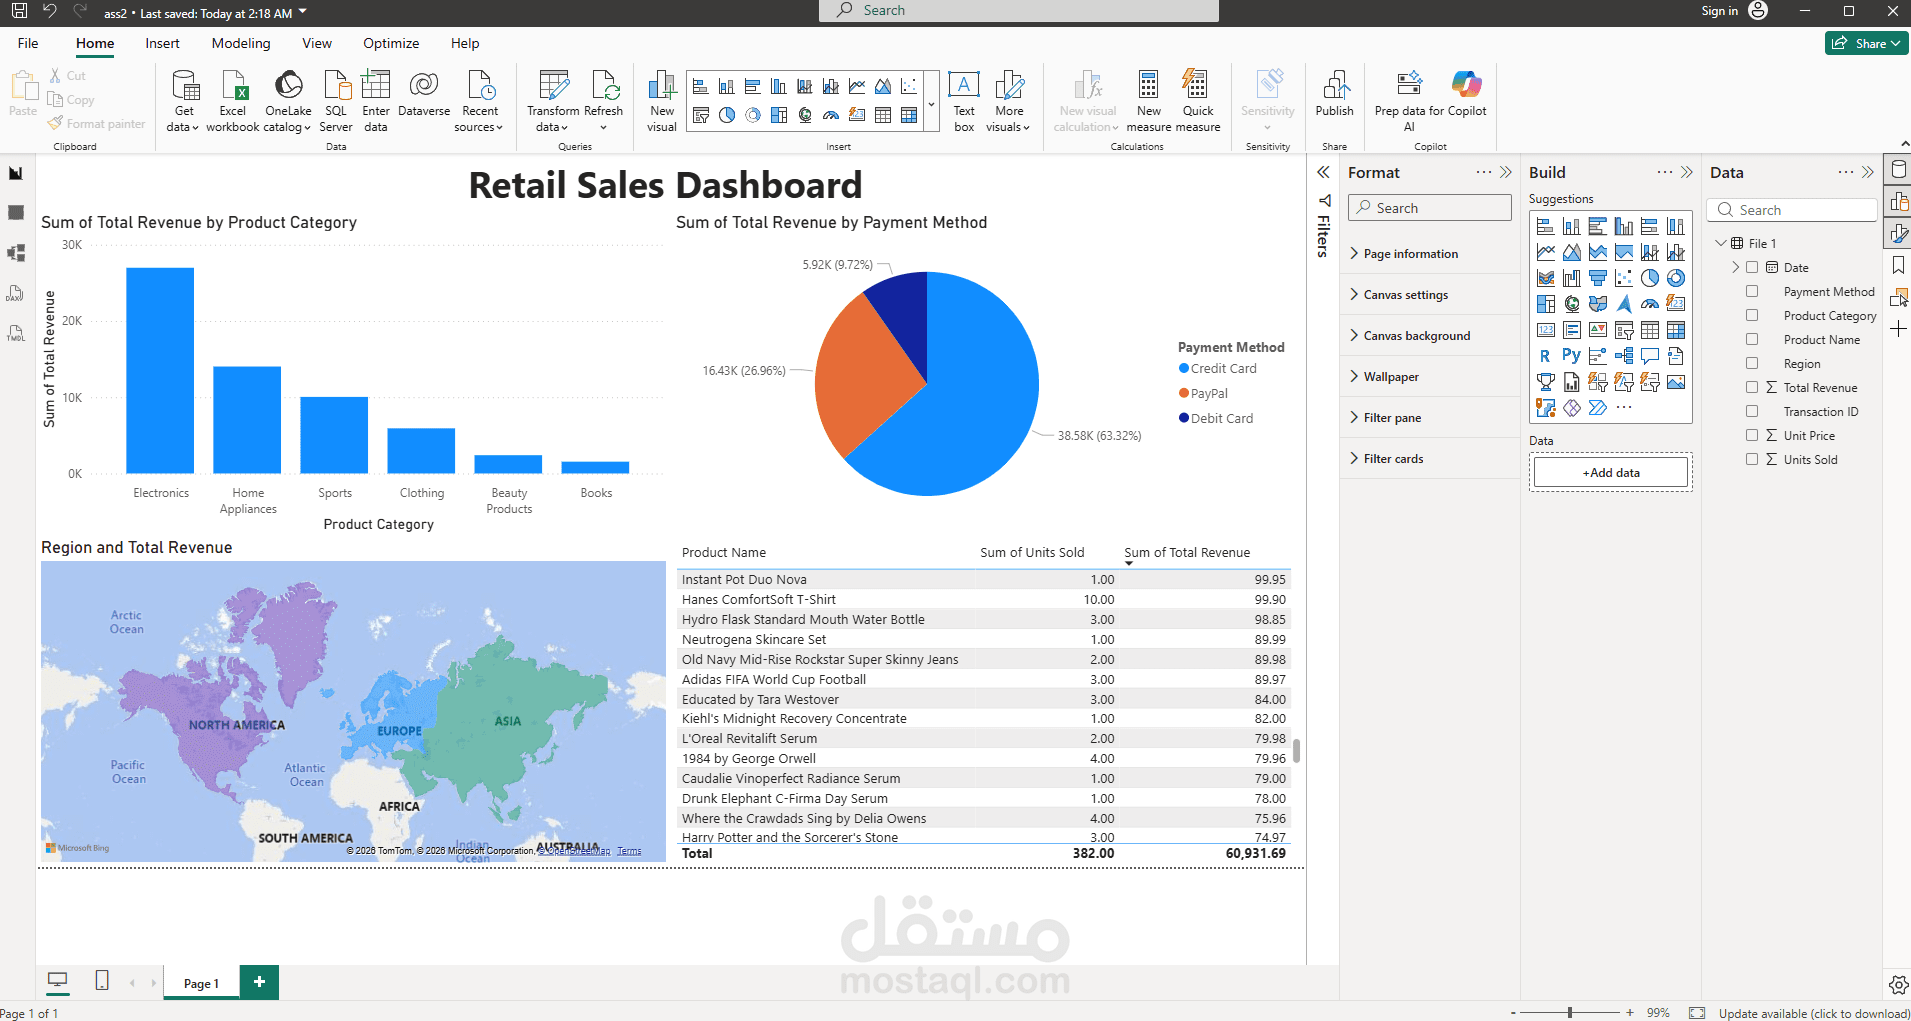Select funnel chart in Build gallery
The height and width of the screenshot is (1021, 1911).
pos(1598,278)
